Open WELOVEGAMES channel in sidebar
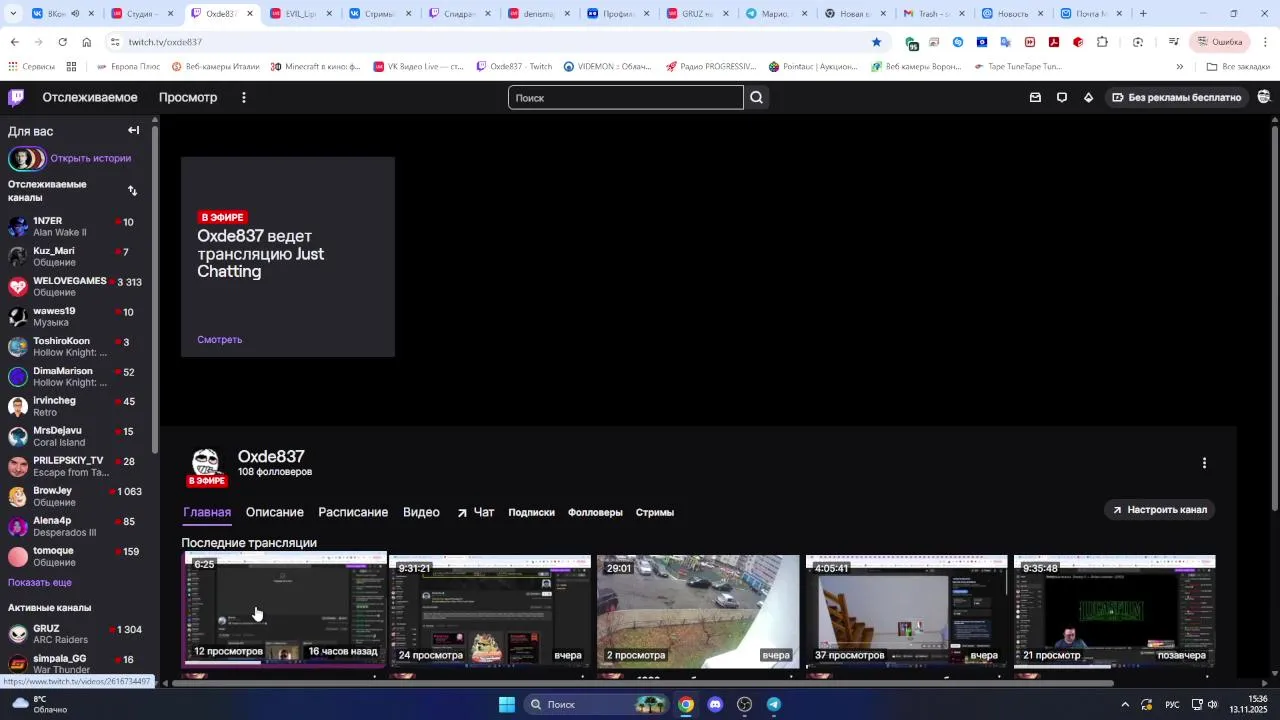This screenshot has height=720, width=1280. [x=76, y=287]
